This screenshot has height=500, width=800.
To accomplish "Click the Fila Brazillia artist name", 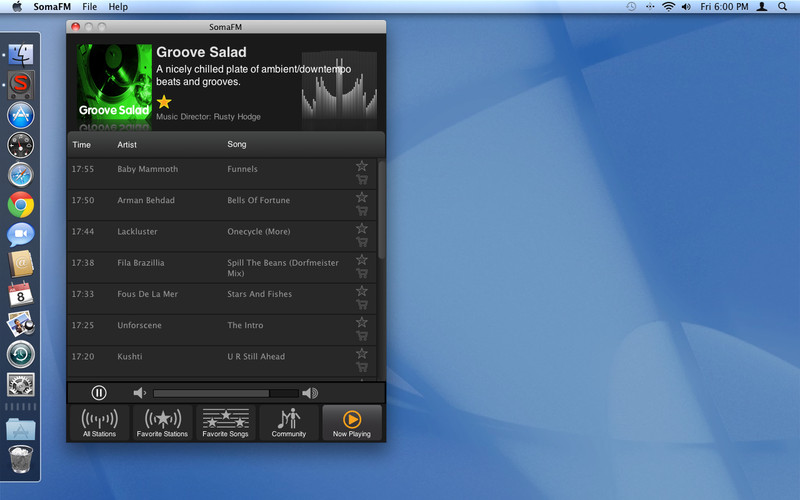I will click(x=141, y=263).
